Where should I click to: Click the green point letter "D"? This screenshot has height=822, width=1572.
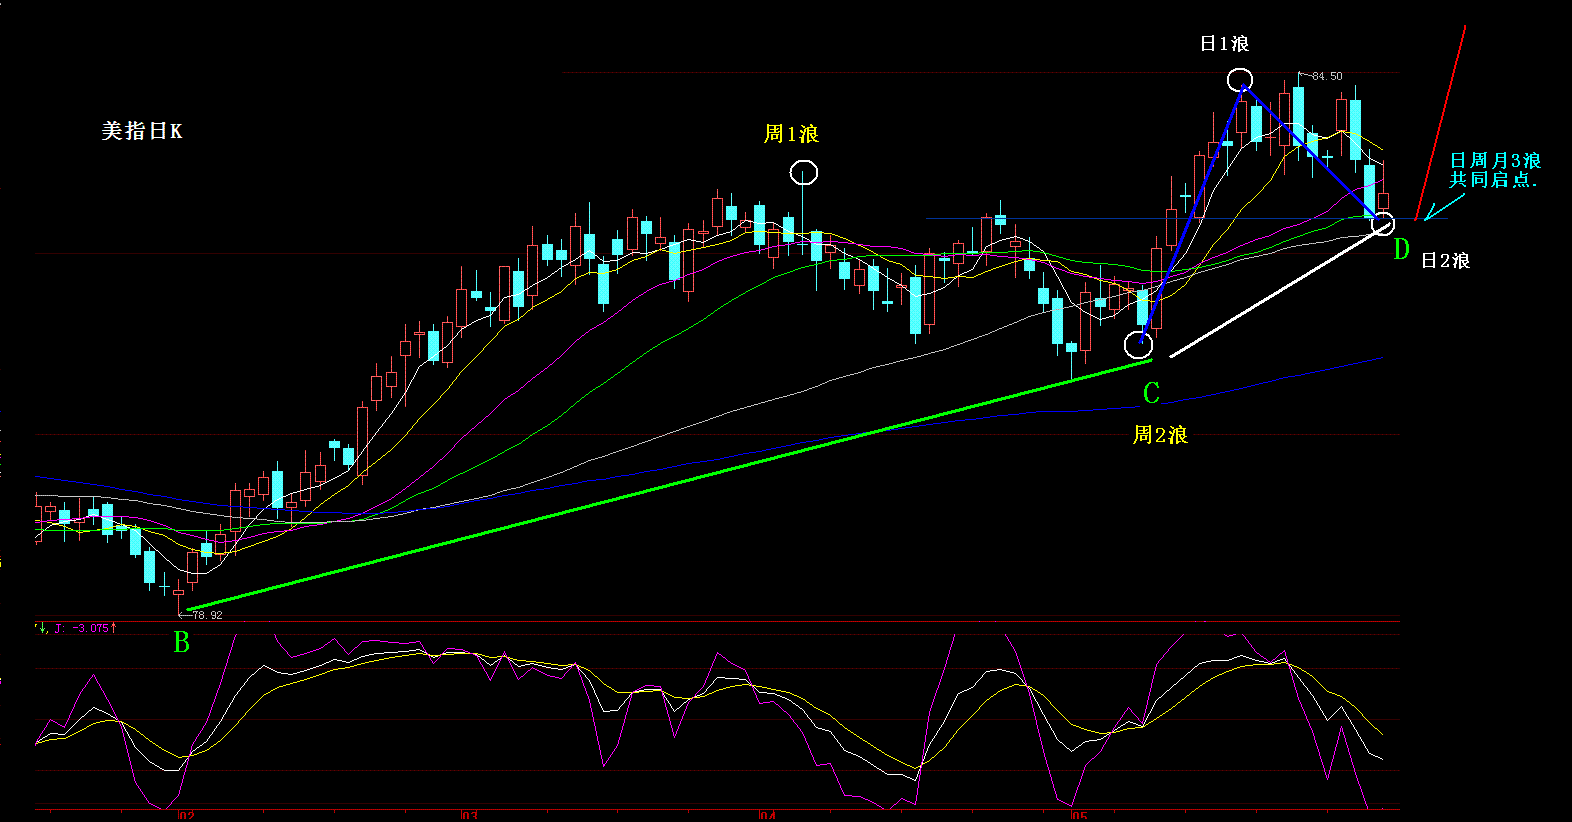[x=1401, y=250]
